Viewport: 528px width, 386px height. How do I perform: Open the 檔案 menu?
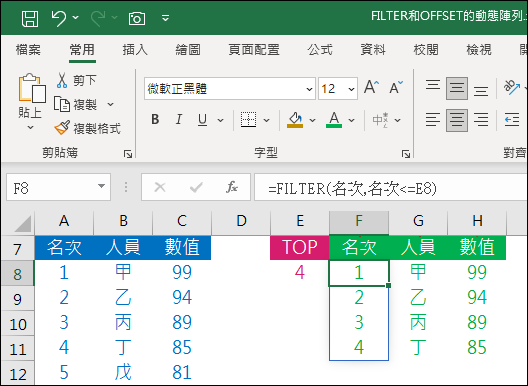click(28, 50)
